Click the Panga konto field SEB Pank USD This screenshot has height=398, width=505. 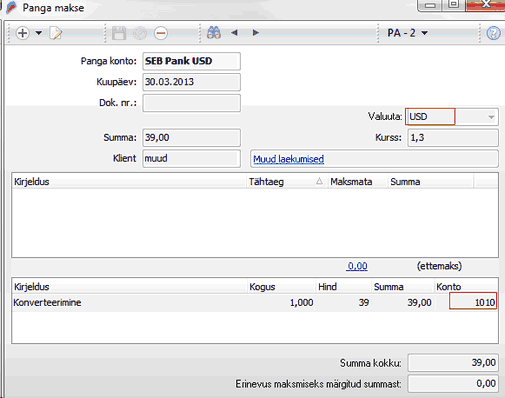click(192, 61)
